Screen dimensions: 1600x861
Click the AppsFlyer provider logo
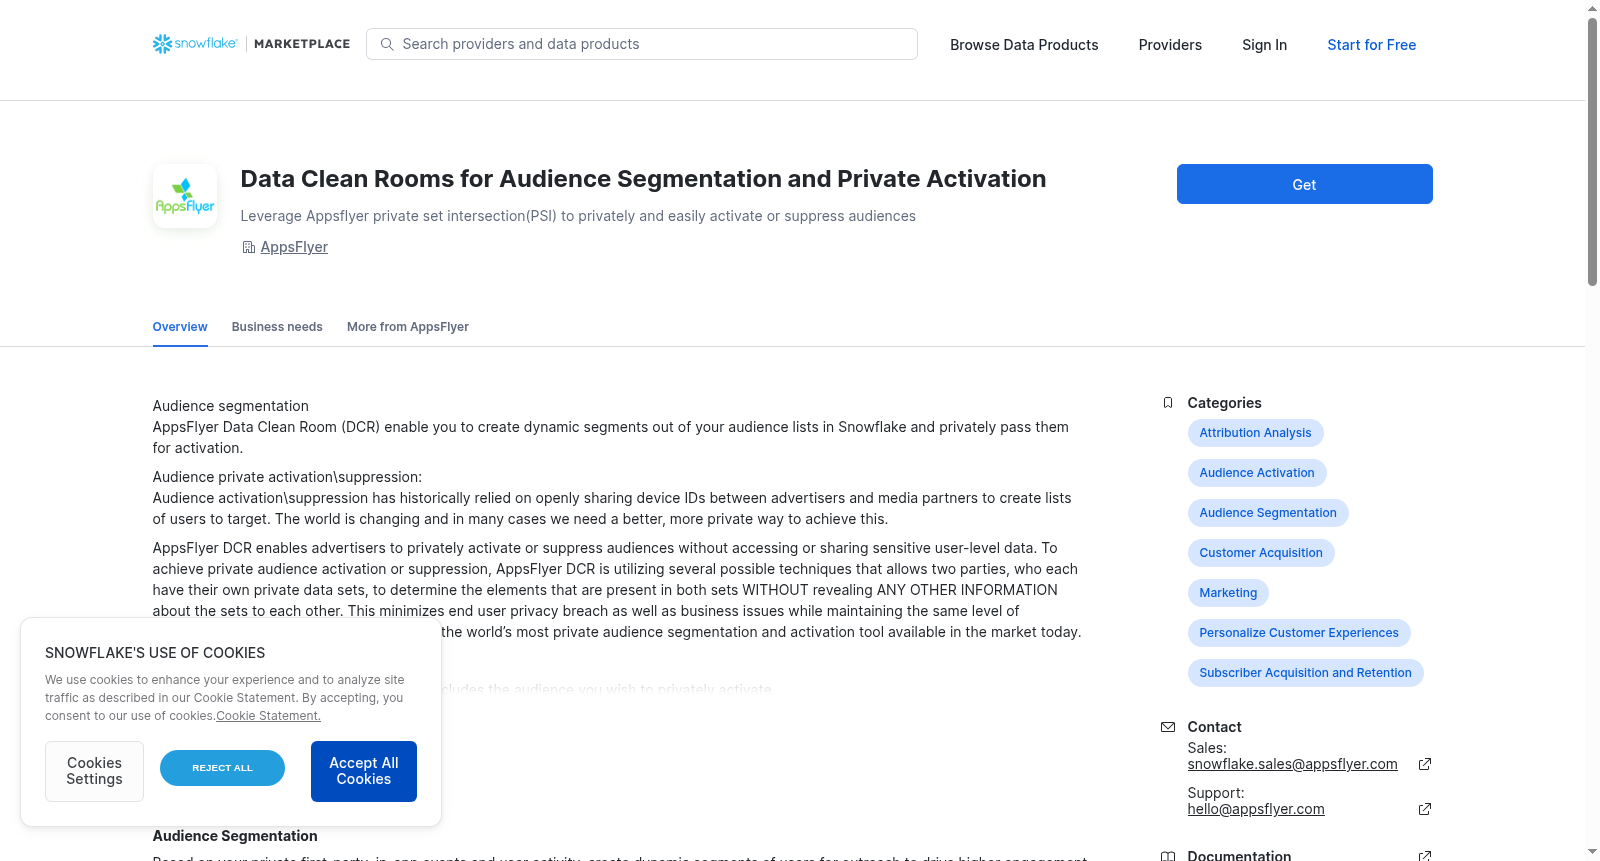(185, 196)
